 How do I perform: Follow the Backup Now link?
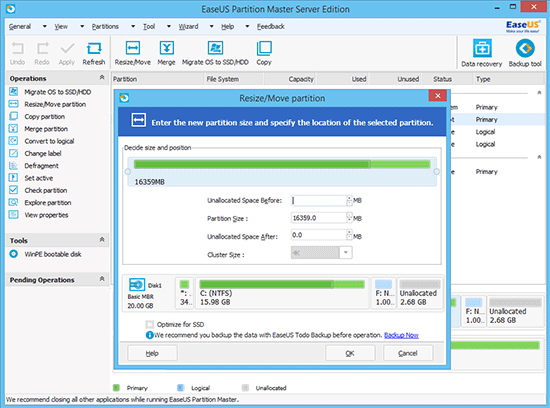tap(401, 335)
